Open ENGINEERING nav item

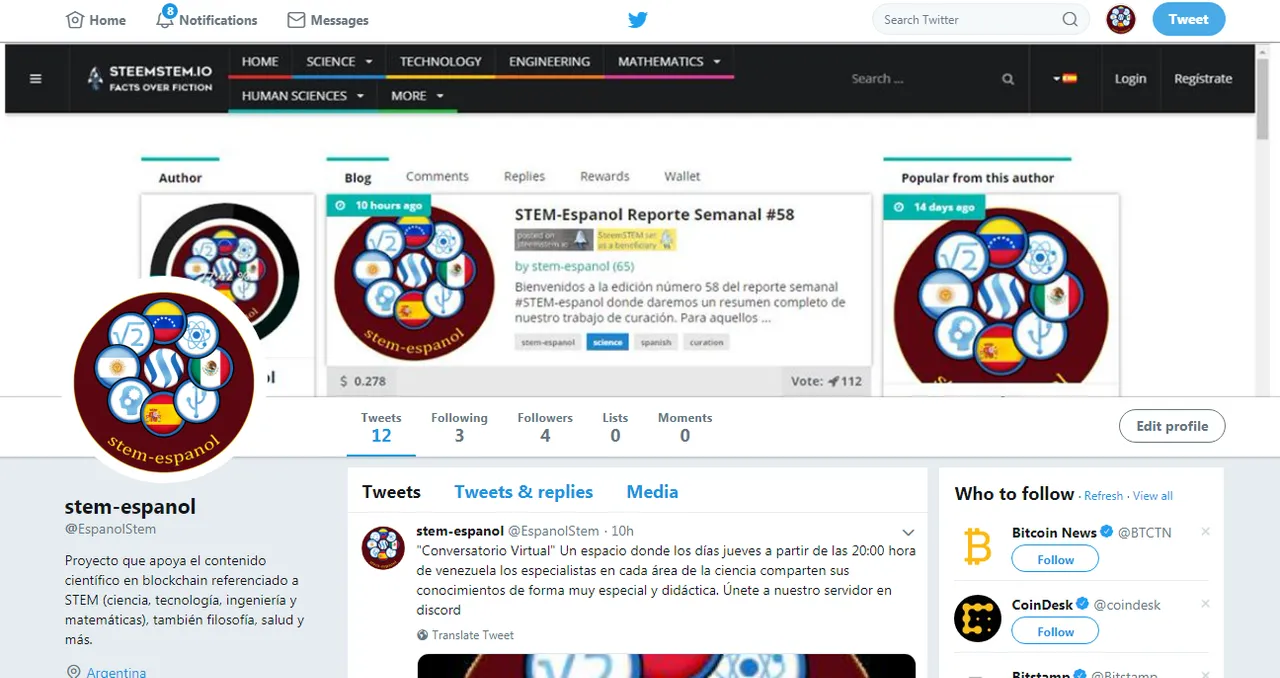click(x=549, y=61)
